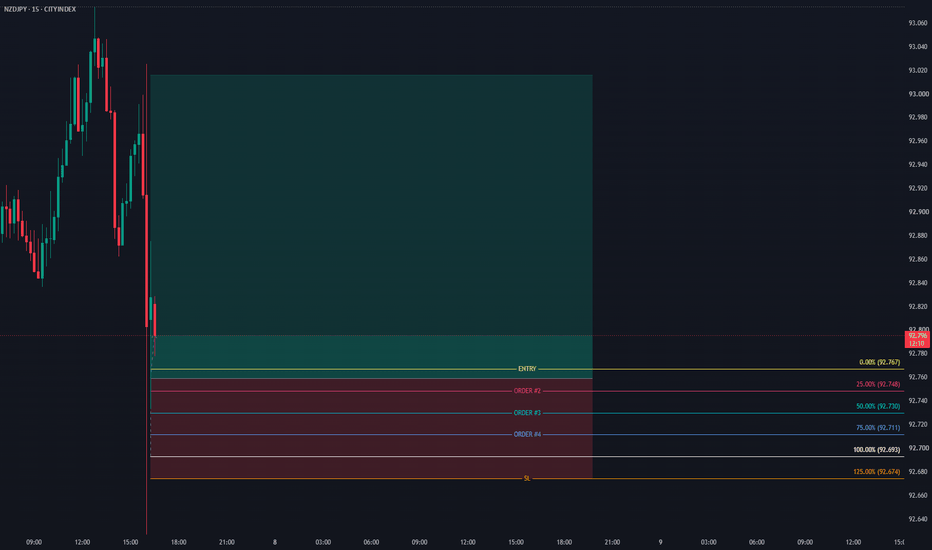Click the 92.900 price axis label

click(x=918, y=212)
